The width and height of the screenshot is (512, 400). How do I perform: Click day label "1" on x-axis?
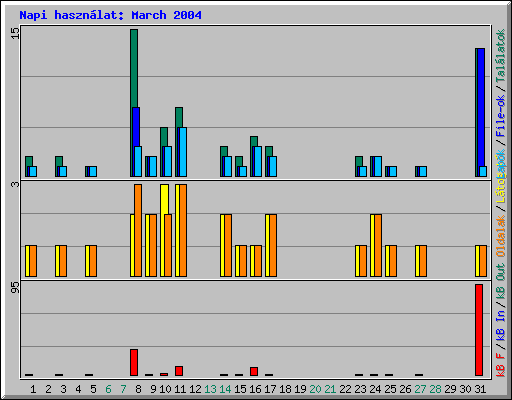[33, 389]
